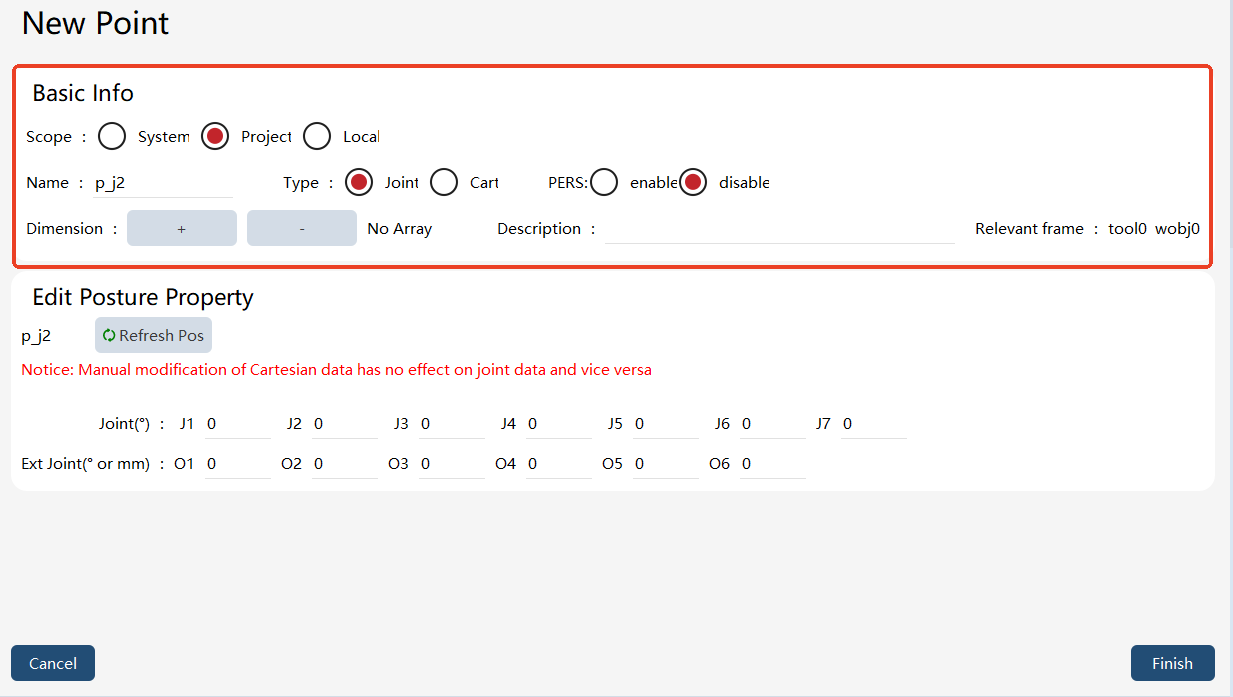Edit the J4 joint value field

559,424
